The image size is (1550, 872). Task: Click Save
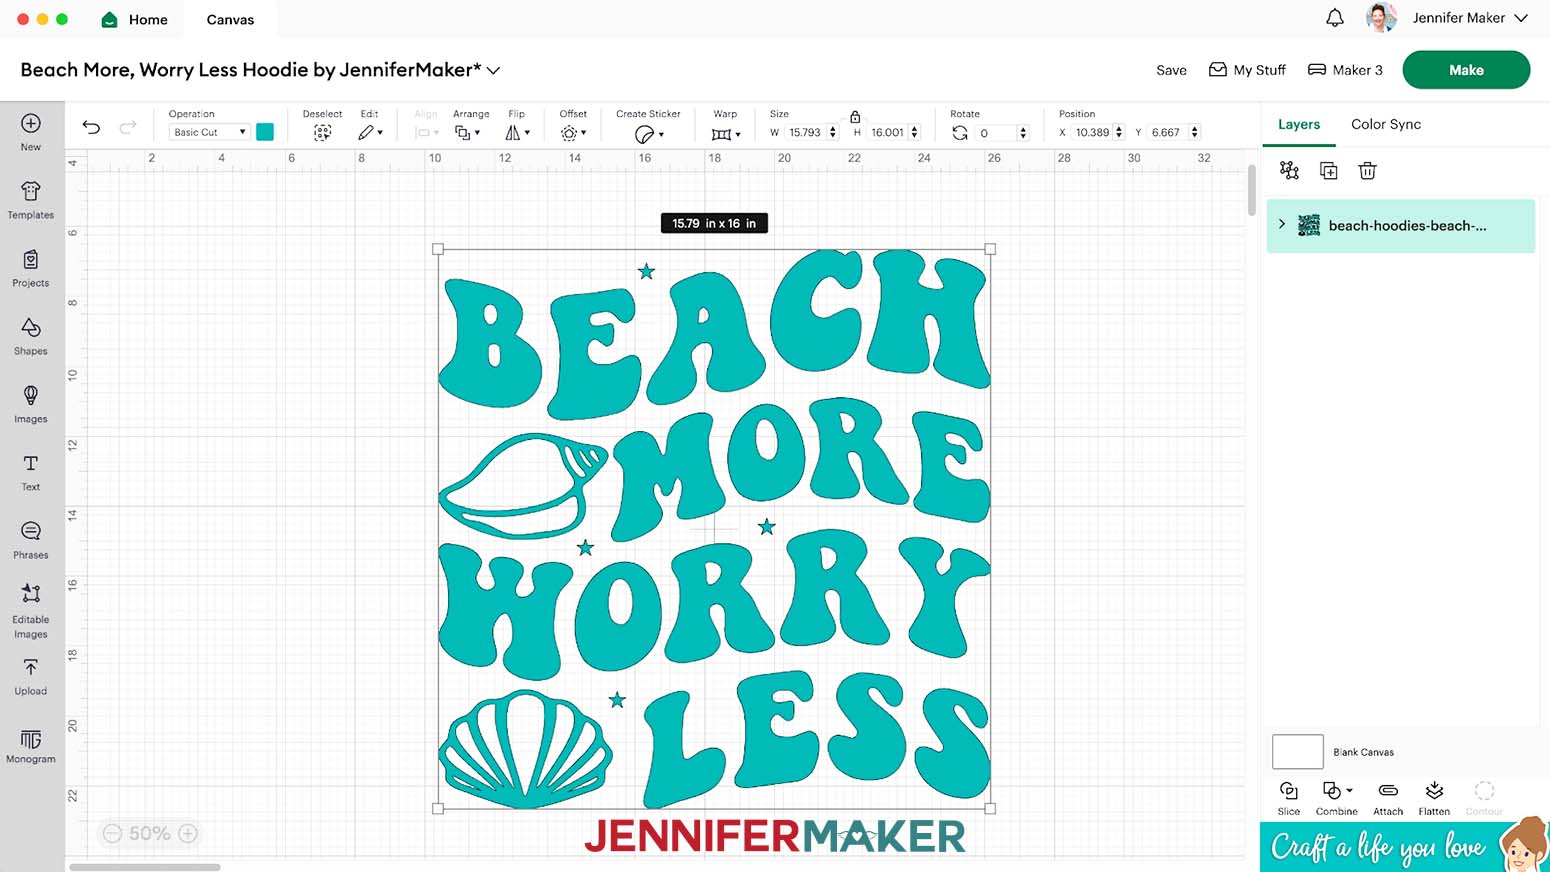click(1171, 70)
